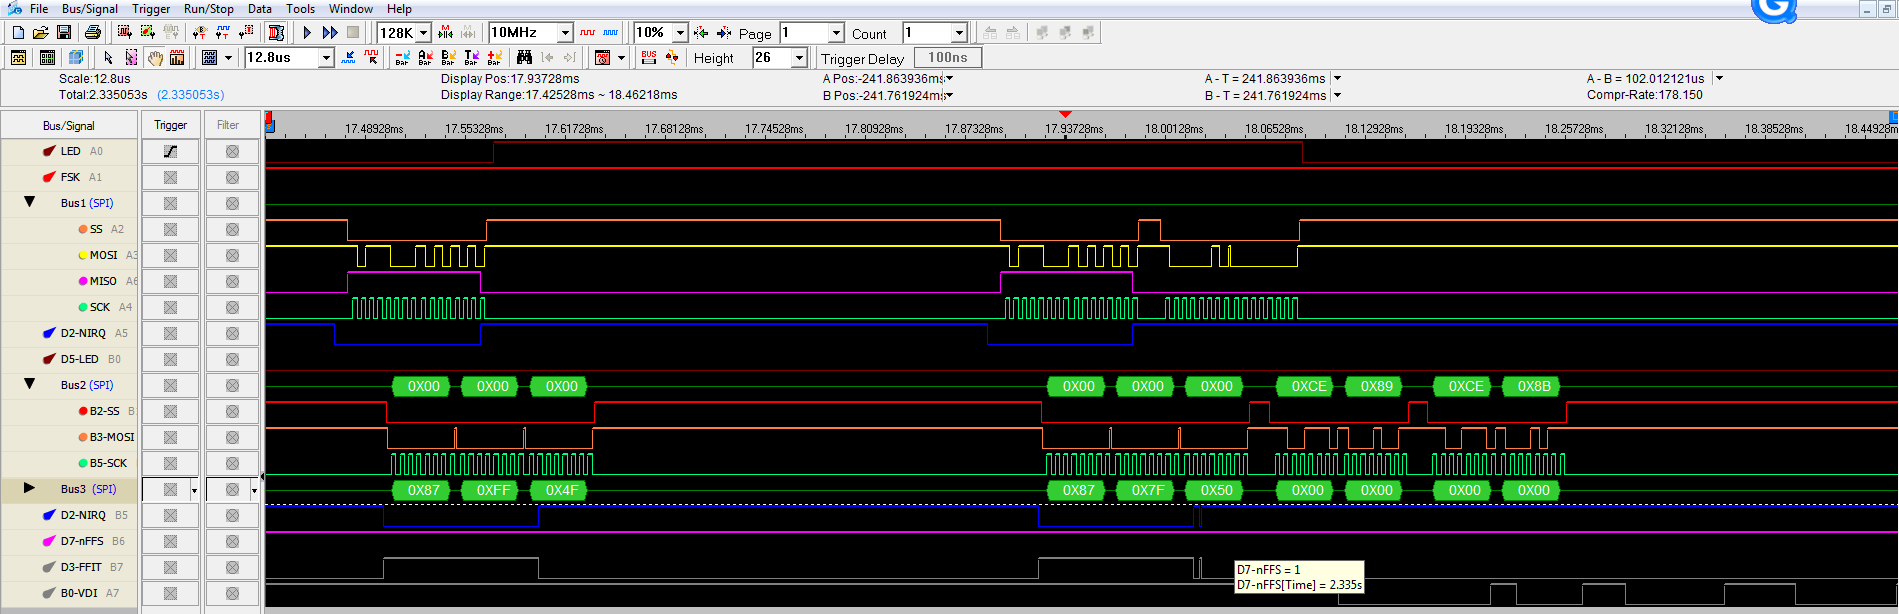Open the Page number dropdown

coord(836,33)
